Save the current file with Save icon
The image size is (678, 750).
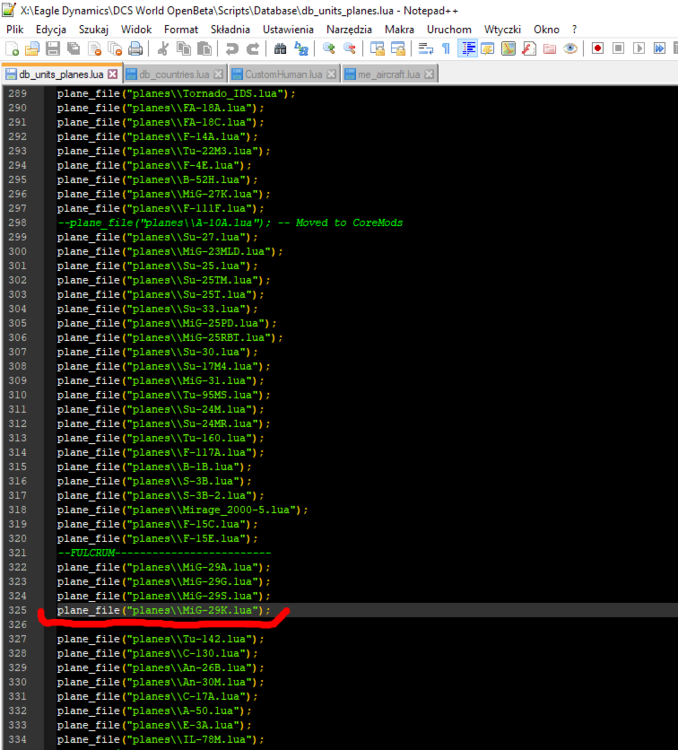[x=53, y=48]
